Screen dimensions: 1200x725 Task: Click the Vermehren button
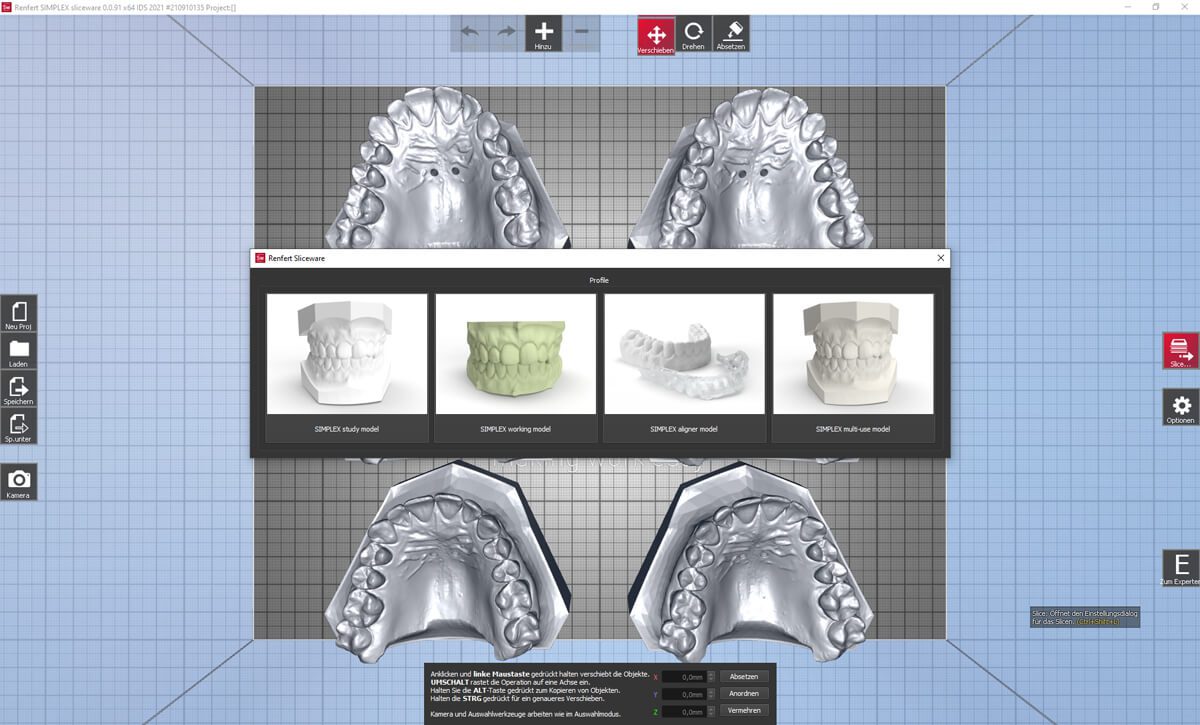(745, 711)
